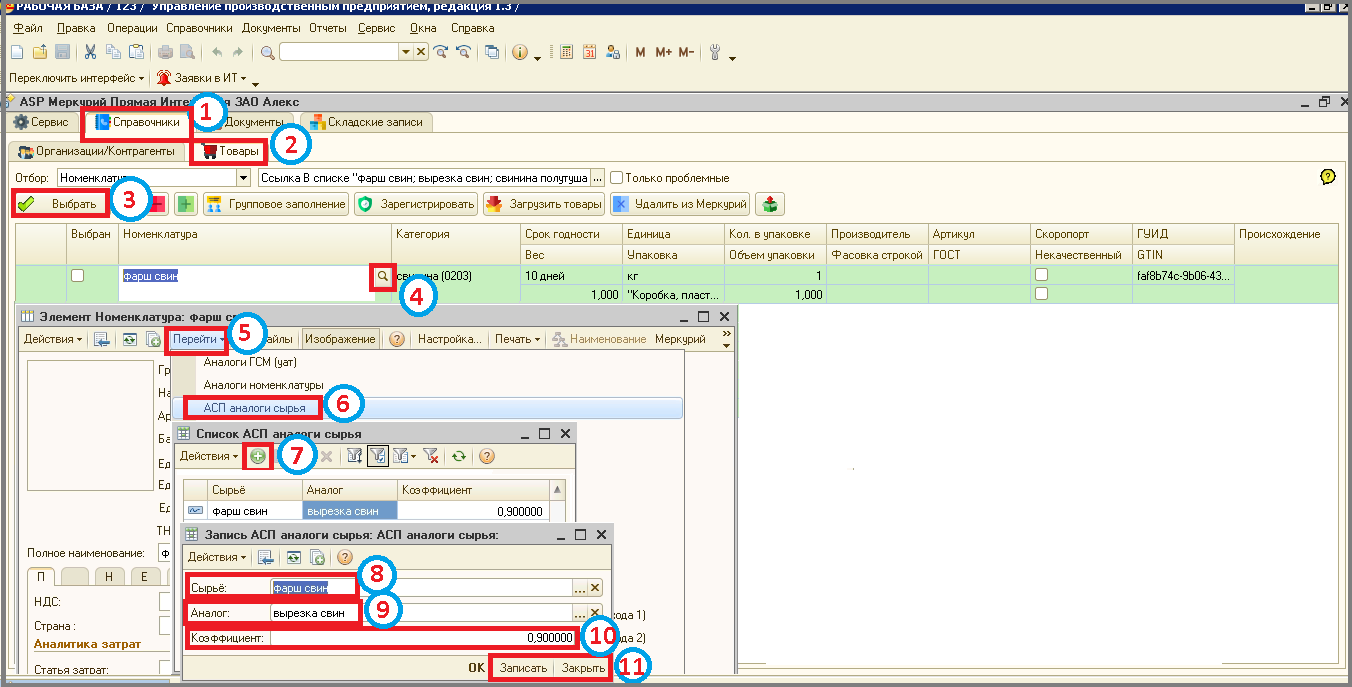Toggle the НДС checkbox in Элемент Номенклатура
This screenshot has width=1352, height=687.
tap(165, 601)
